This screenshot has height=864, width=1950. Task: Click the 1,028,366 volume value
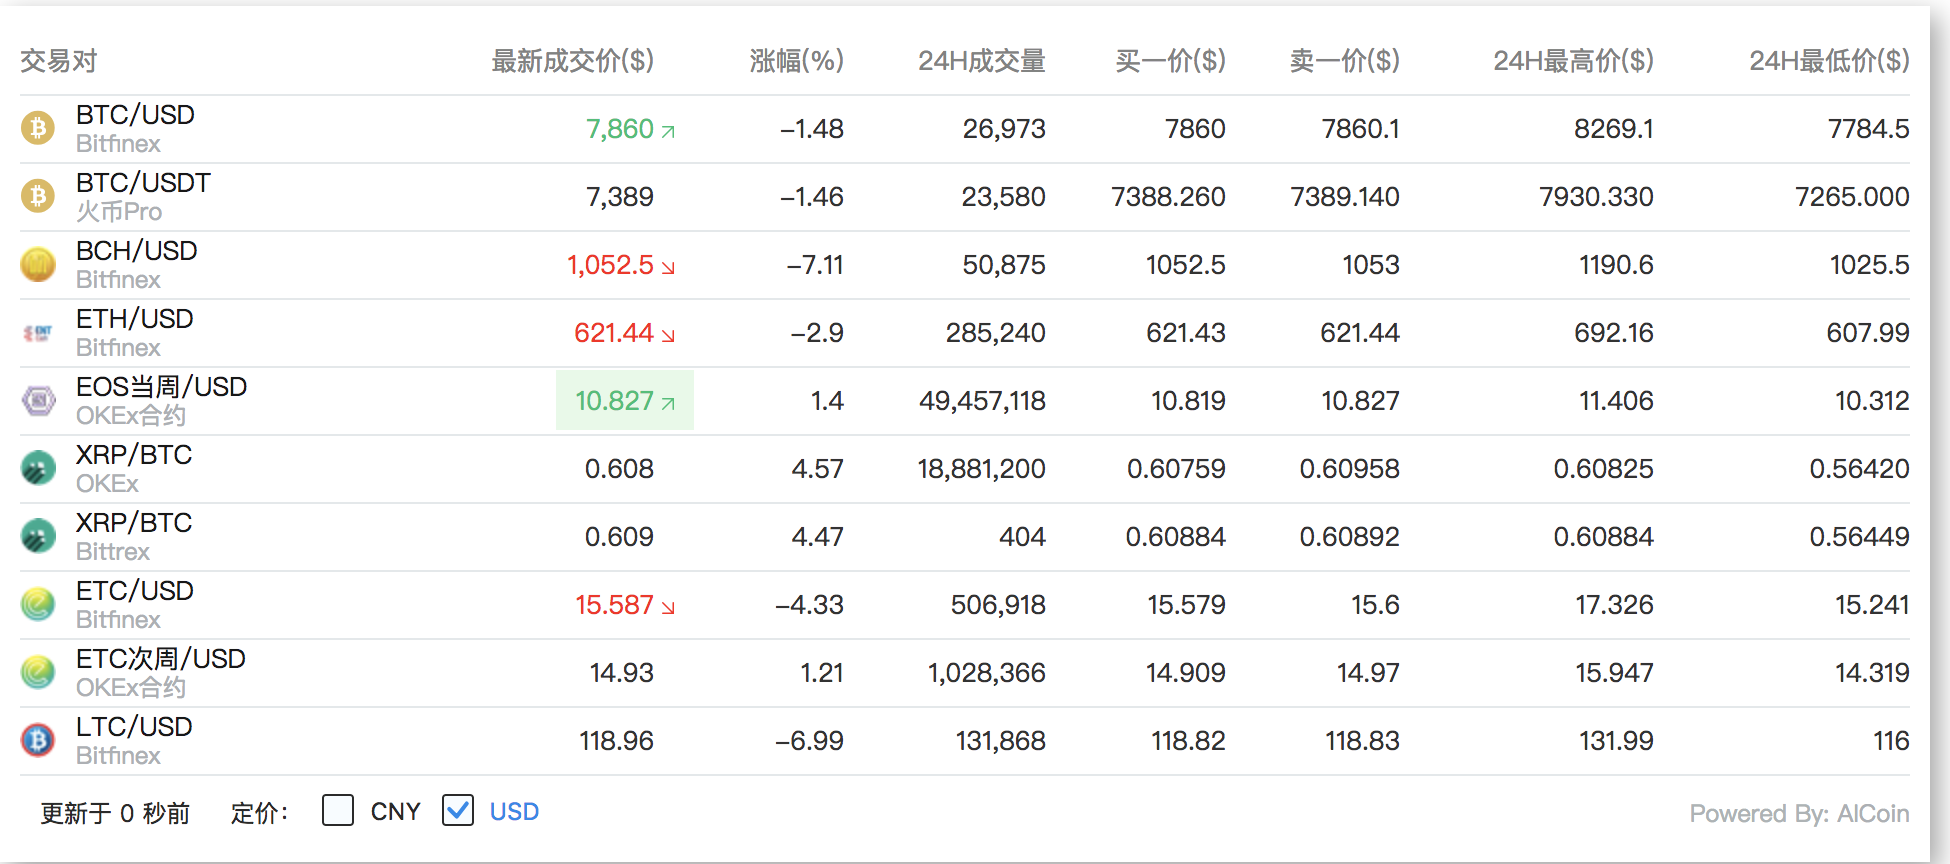click(x=987, y=673)
